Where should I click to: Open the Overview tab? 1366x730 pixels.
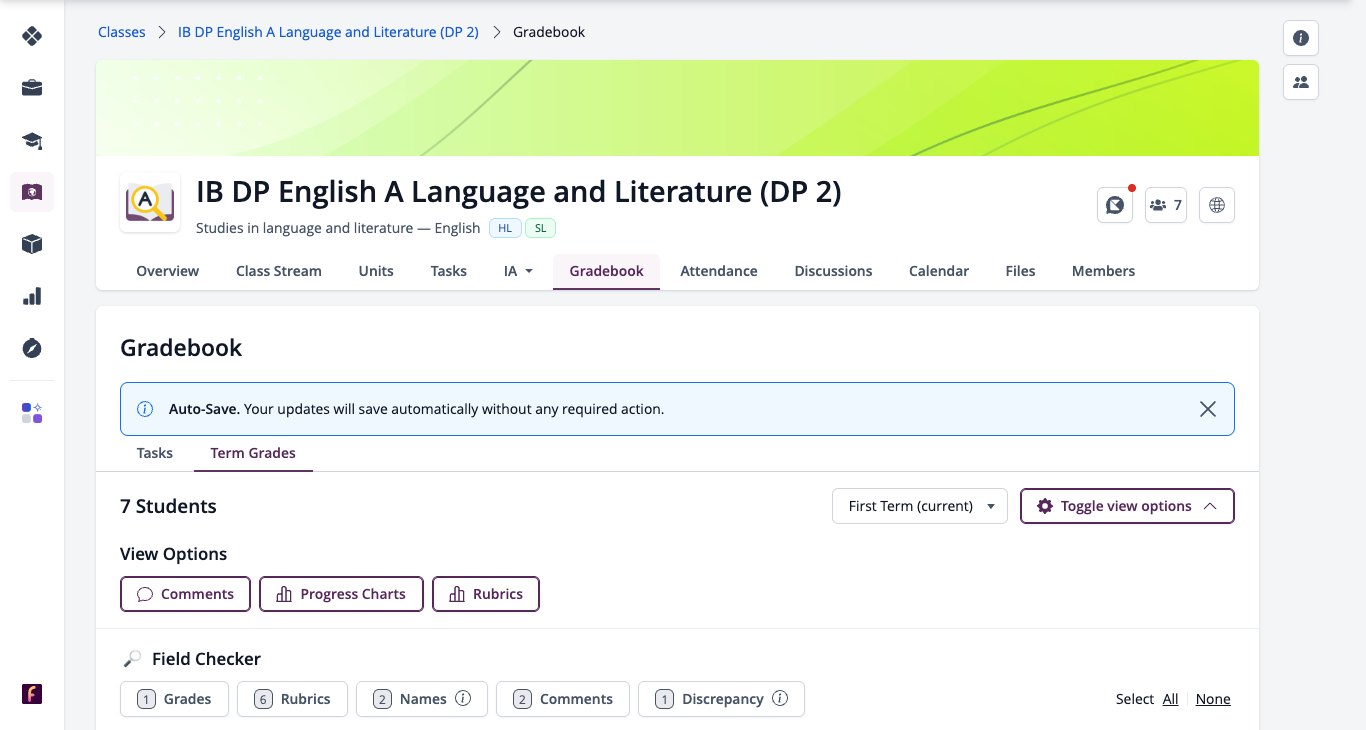[168, 271]
